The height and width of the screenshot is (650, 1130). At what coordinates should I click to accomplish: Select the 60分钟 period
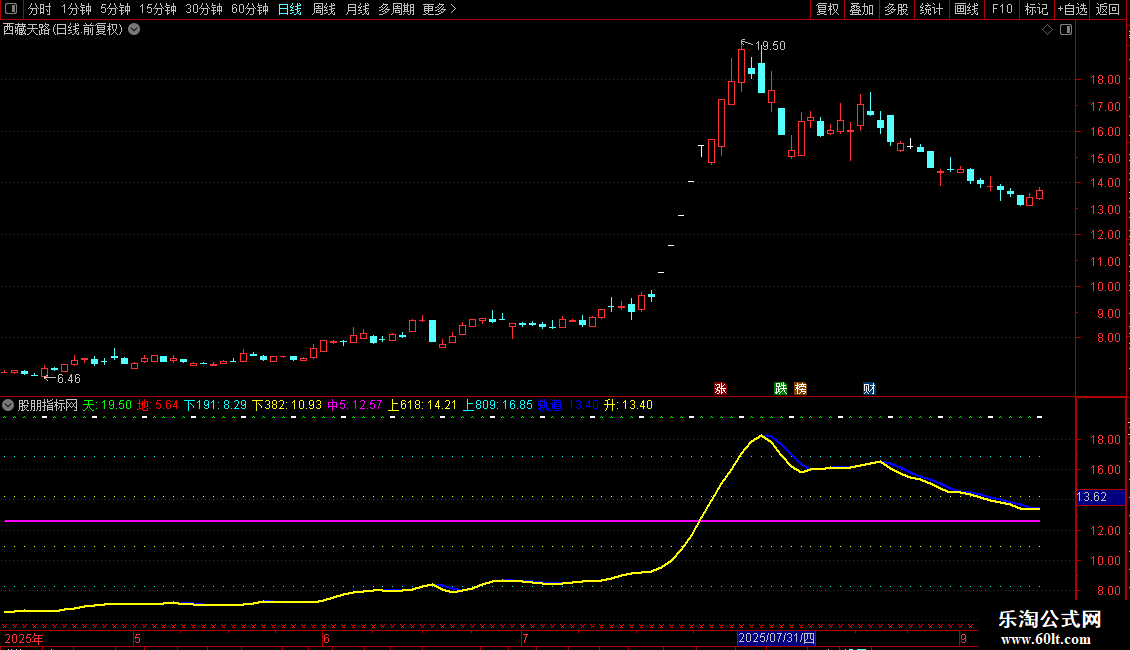(249, 9)
